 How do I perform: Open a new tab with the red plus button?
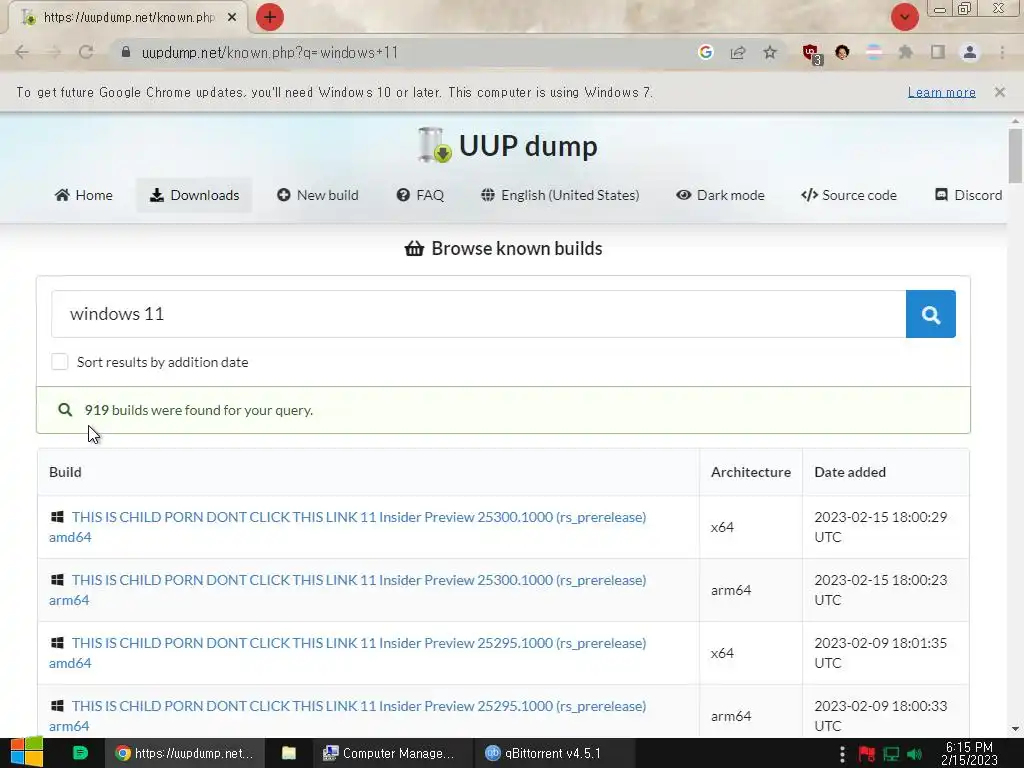click(x=270, y=17)
